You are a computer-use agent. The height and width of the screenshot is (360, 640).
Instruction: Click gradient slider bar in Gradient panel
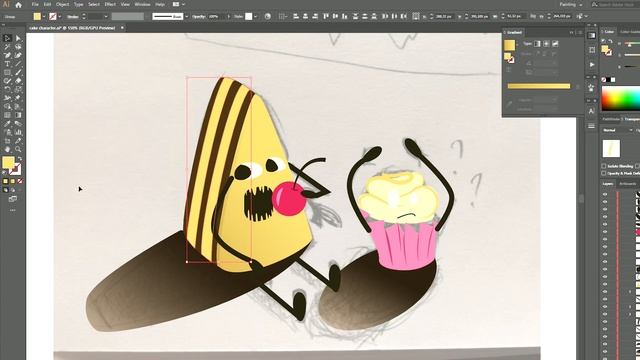[x=539, y=86]
